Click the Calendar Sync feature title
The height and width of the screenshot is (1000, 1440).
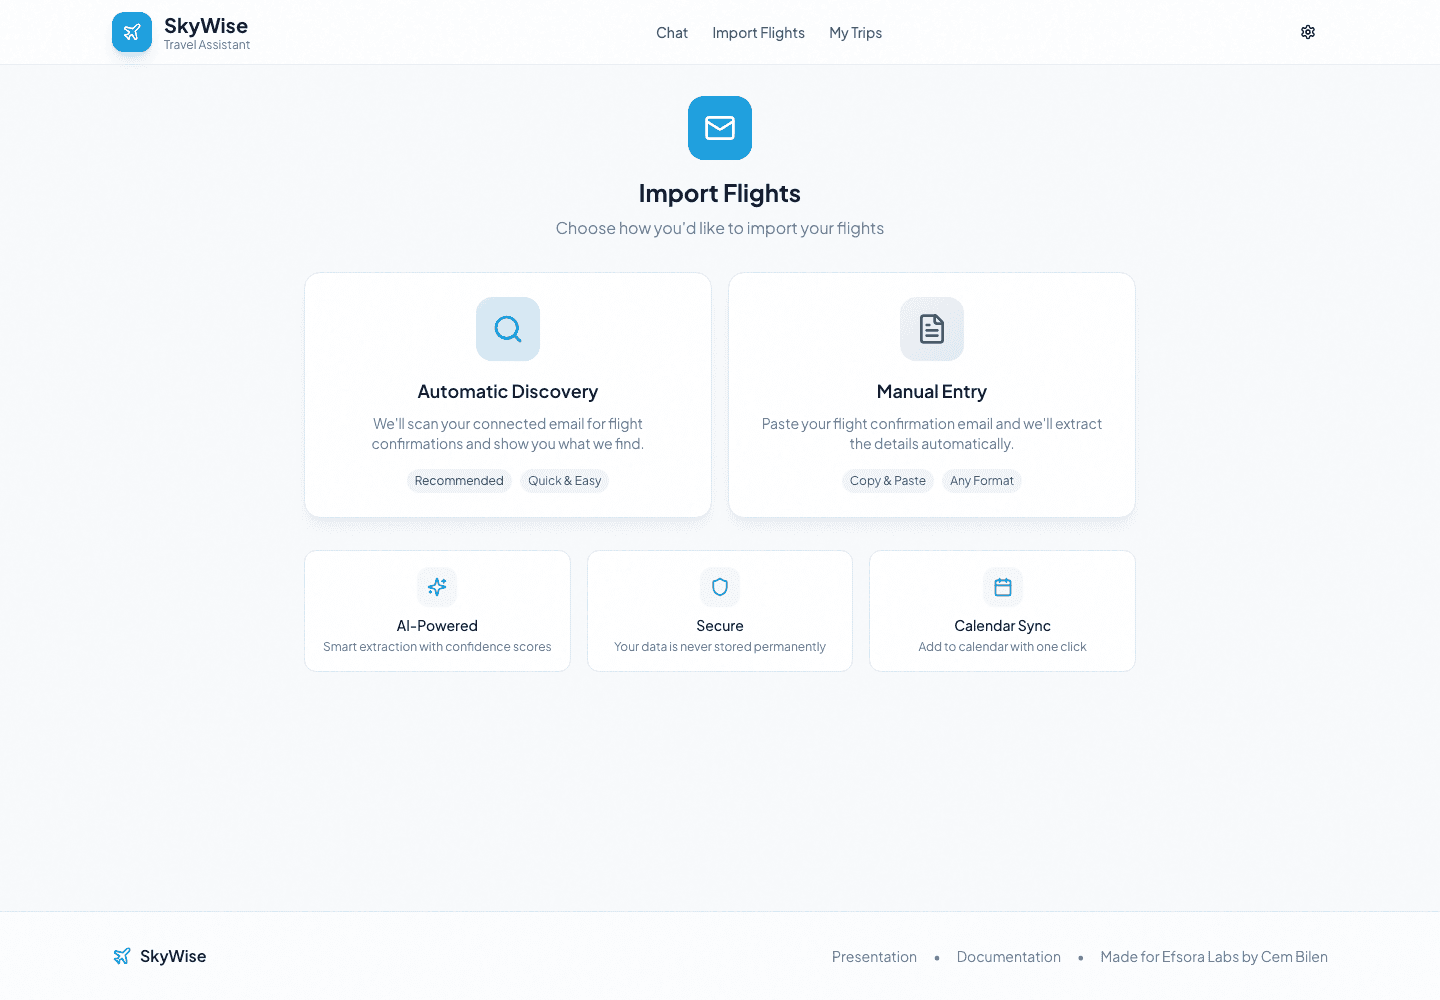[1003, 626]
